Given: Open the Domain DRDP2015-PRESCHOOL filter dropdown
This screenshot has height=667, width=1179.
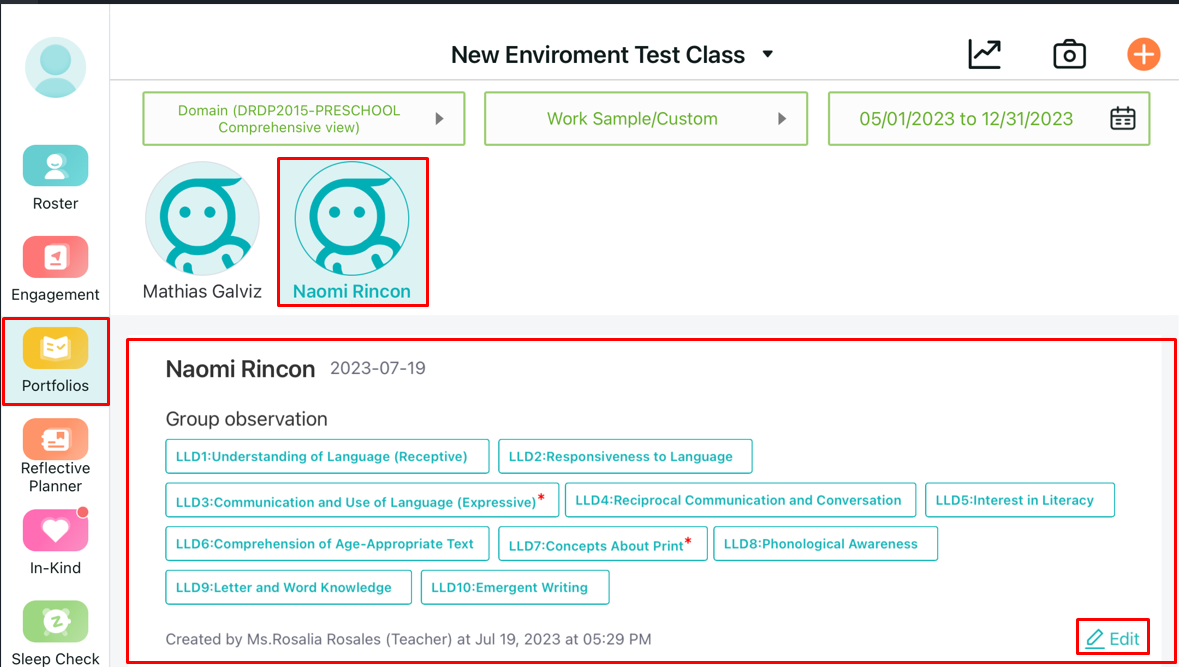Looking at the screenshot, I should pos(303,119).
